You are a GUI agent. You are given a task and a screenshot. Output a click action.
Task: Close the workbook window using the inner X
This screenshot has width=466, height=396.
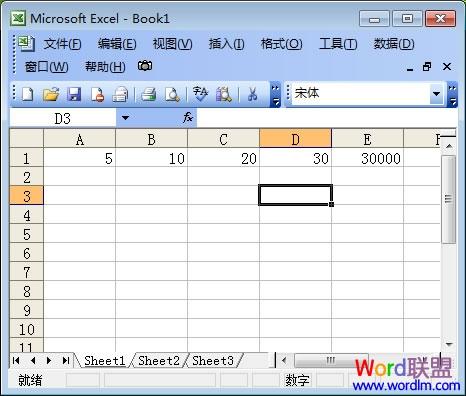pos(447,67)
